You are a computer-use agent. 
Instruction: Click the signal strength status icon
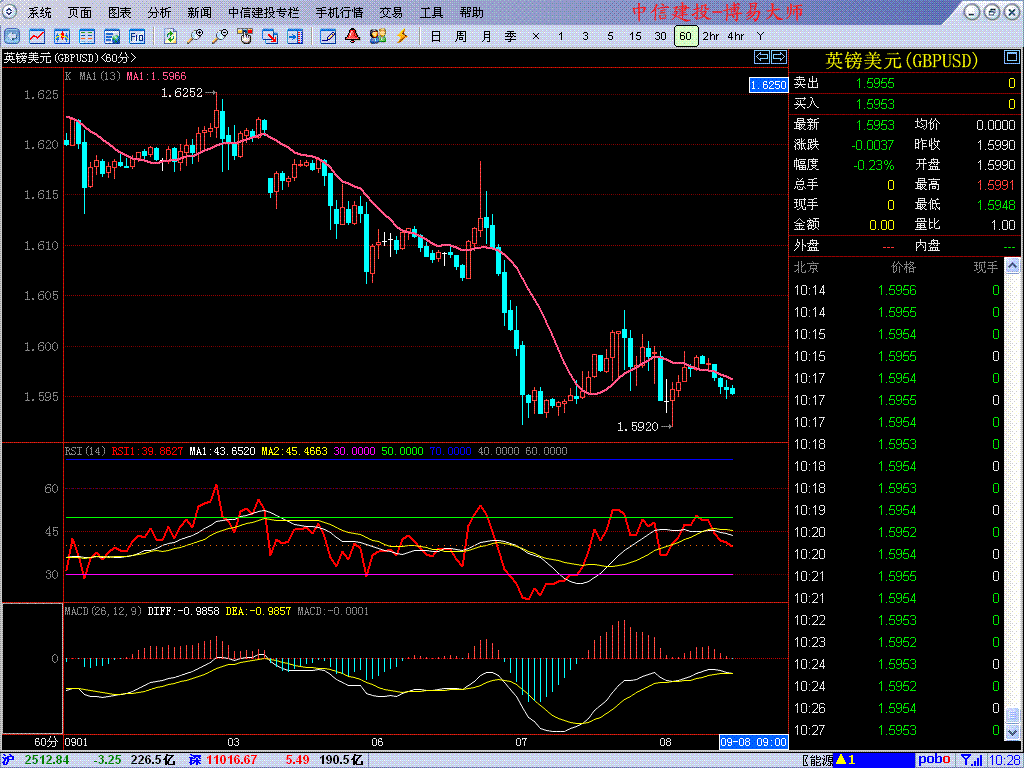(968, 760)
